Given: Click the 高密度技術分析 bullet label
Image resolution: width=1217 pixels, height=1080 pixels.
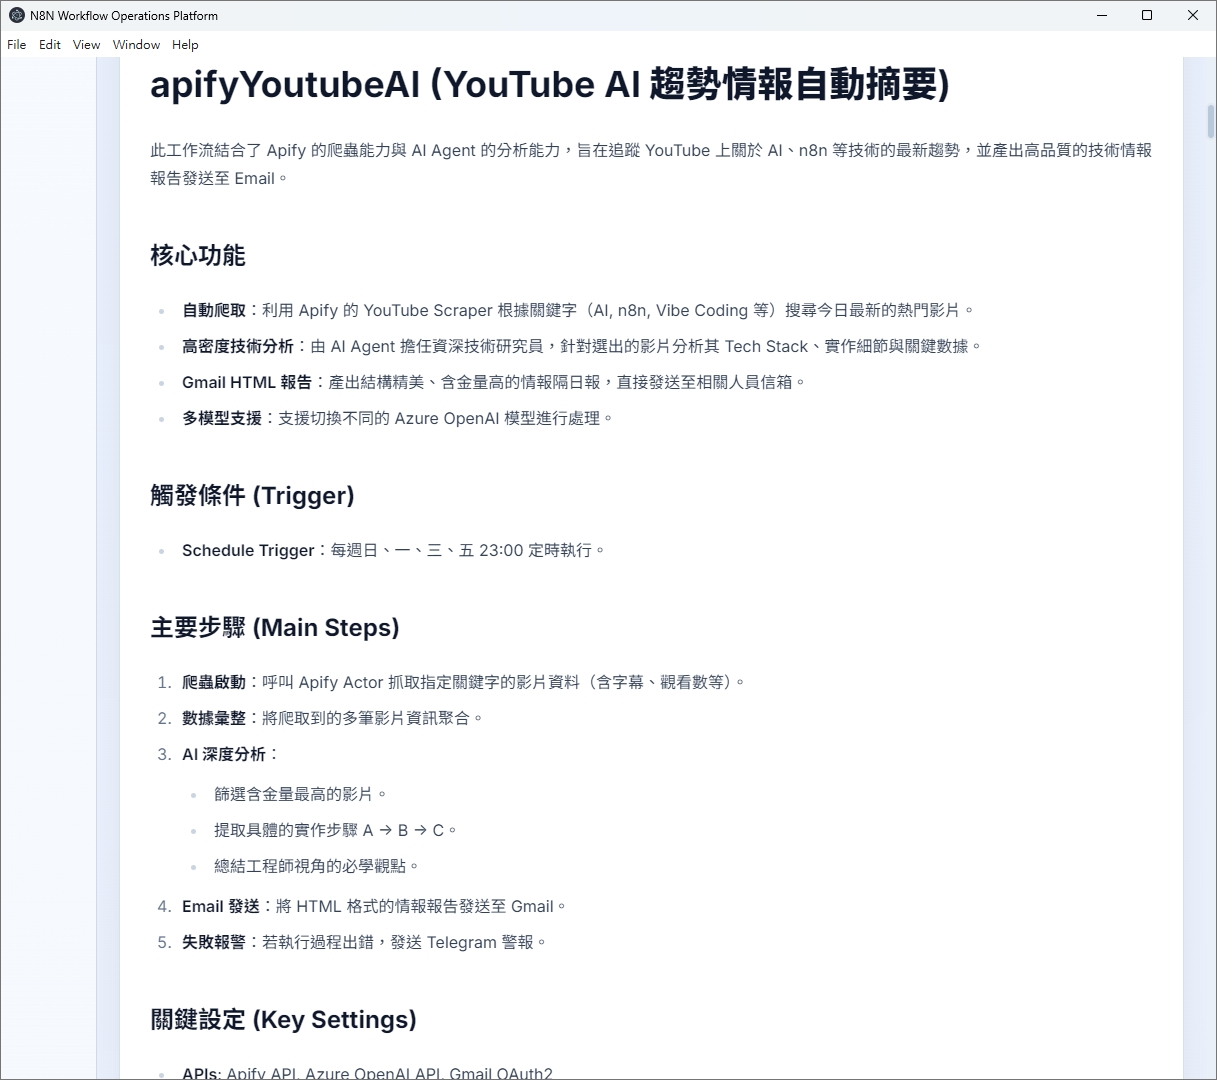Looking at the screenshot, I should click(238, 346).
